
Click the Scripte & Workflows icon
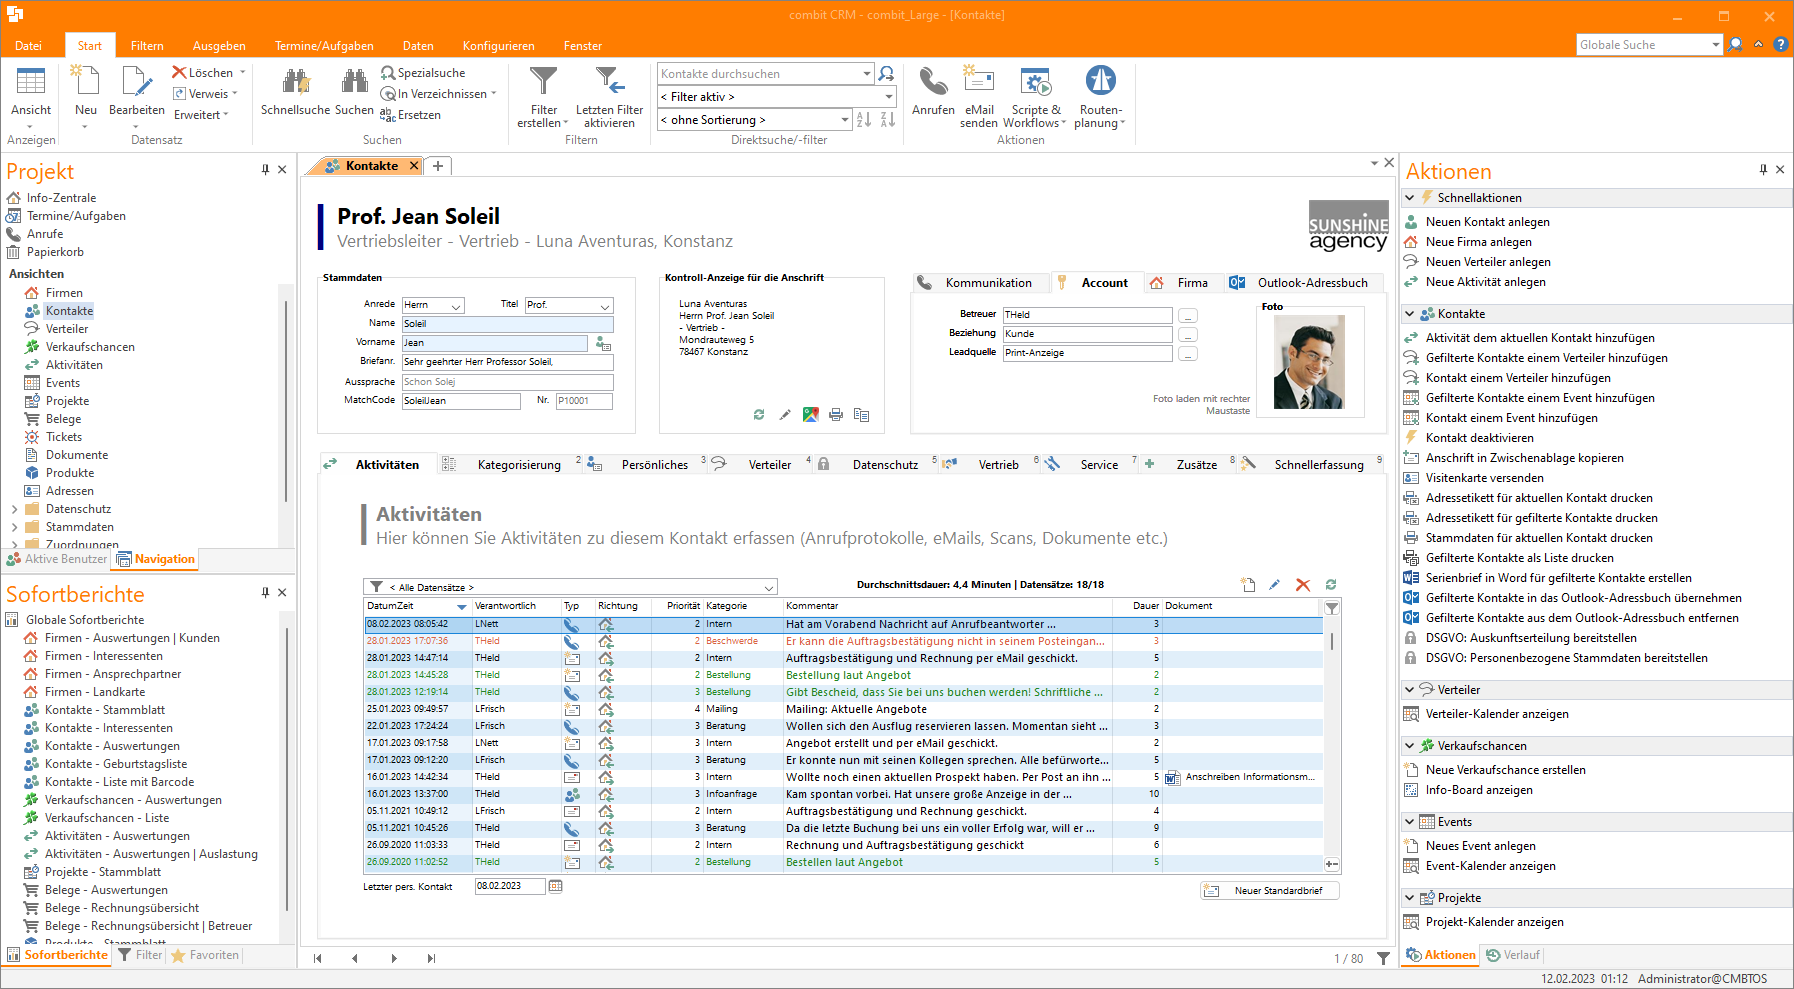[x=1035, y=83]
